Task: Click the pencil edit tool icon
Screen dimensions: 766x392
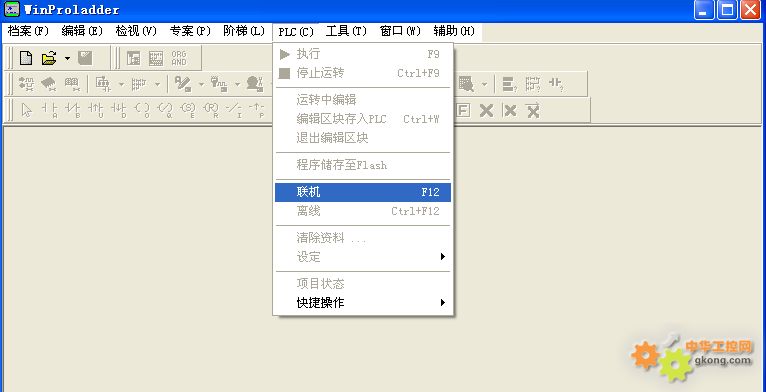Action: pyautogui.click(x=183, y=84)
